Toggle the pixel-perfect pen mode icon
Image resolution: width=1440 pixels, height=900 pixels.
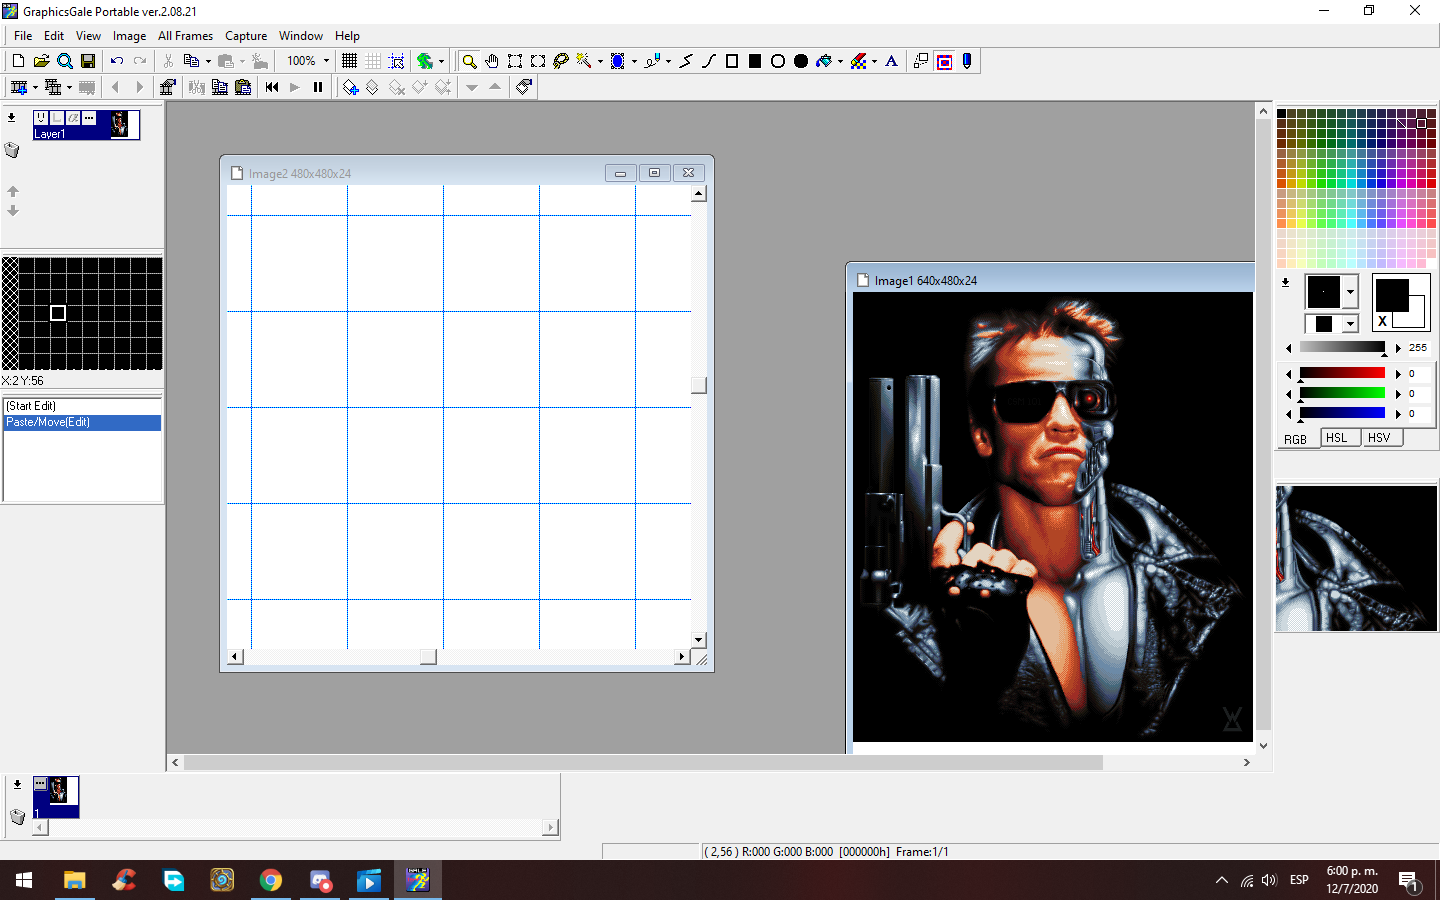[967, 61]
